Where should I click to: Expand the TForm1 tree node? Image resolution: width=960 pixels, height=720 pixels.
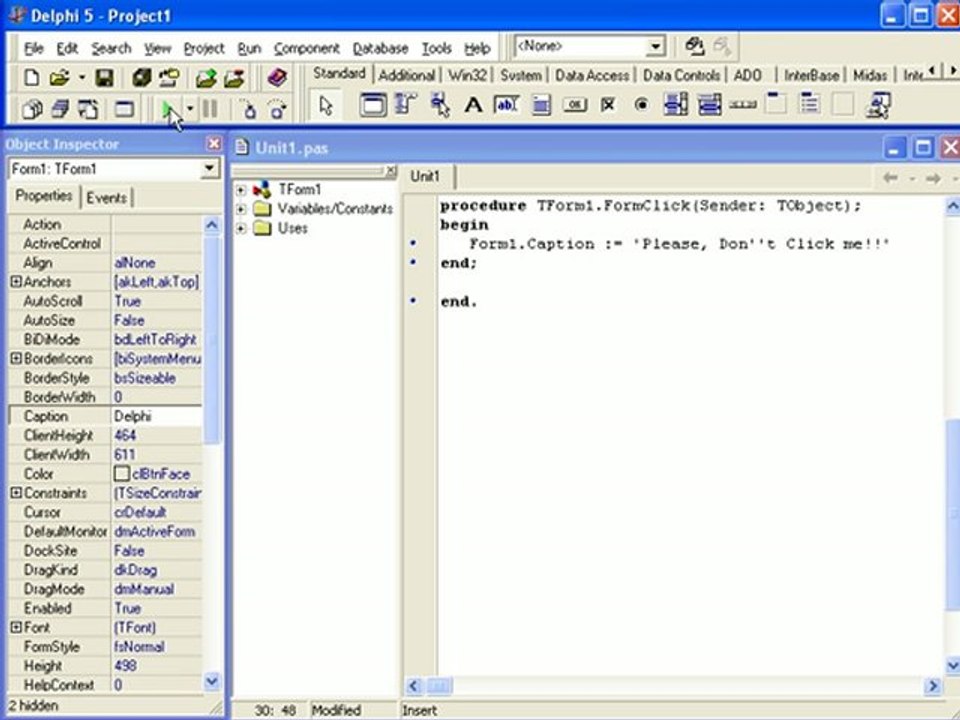pyautogui.click(x=241, y=190)
